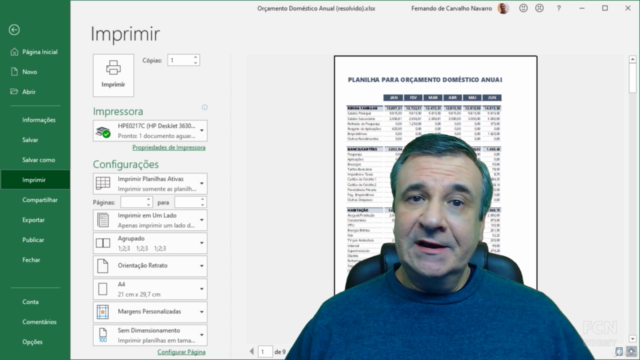The height and width of the screenshot is (360, 640).
Task: Send a frown feedback icon
Action: 540,8
